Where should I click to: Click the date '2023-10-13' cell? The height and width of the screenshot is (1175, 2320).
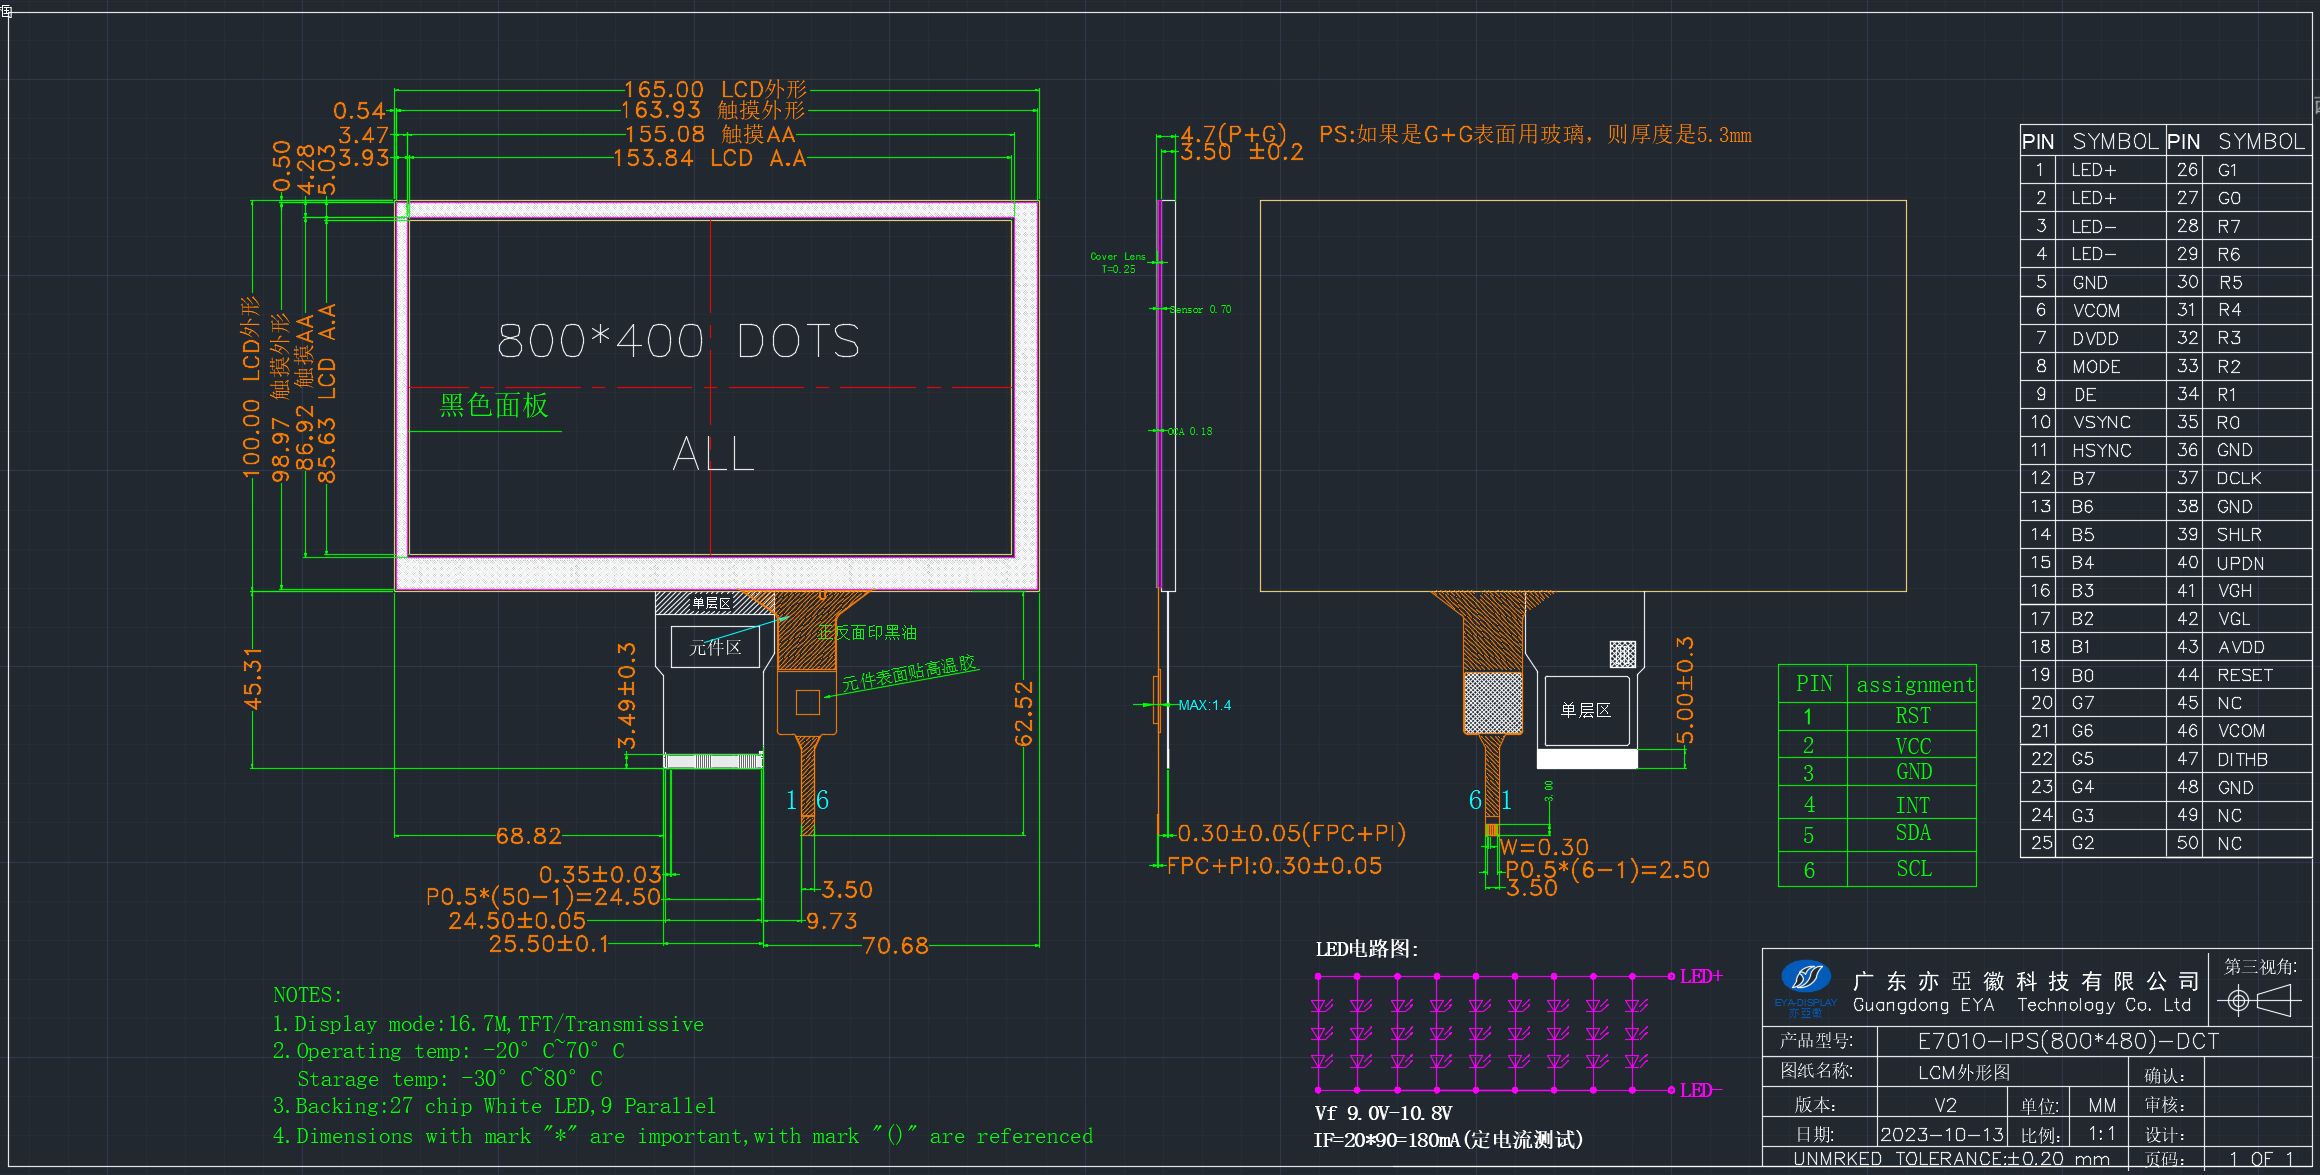tap(1942, 1135)
